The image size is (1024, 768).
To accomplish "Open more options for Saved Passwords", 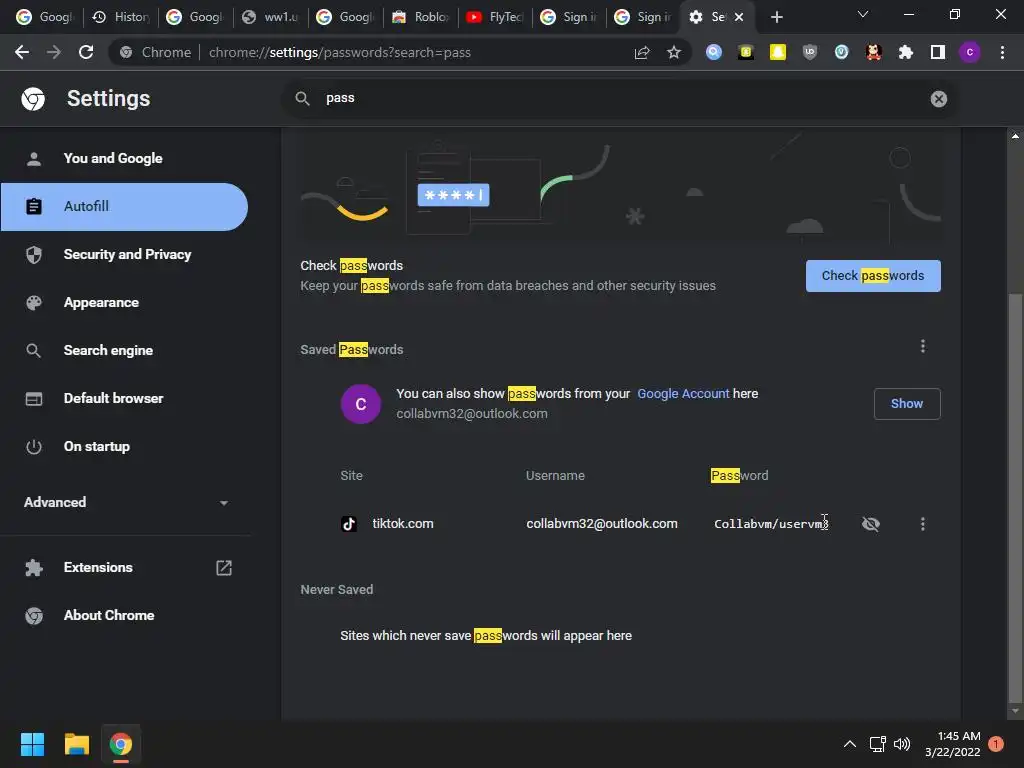I will [923, 346].
